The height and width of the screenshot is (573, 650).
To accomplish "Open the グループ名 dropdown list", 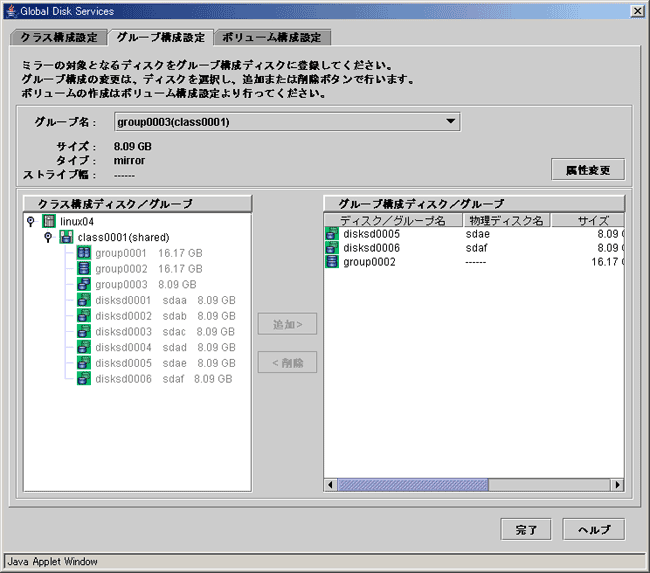I will point(451,122).
